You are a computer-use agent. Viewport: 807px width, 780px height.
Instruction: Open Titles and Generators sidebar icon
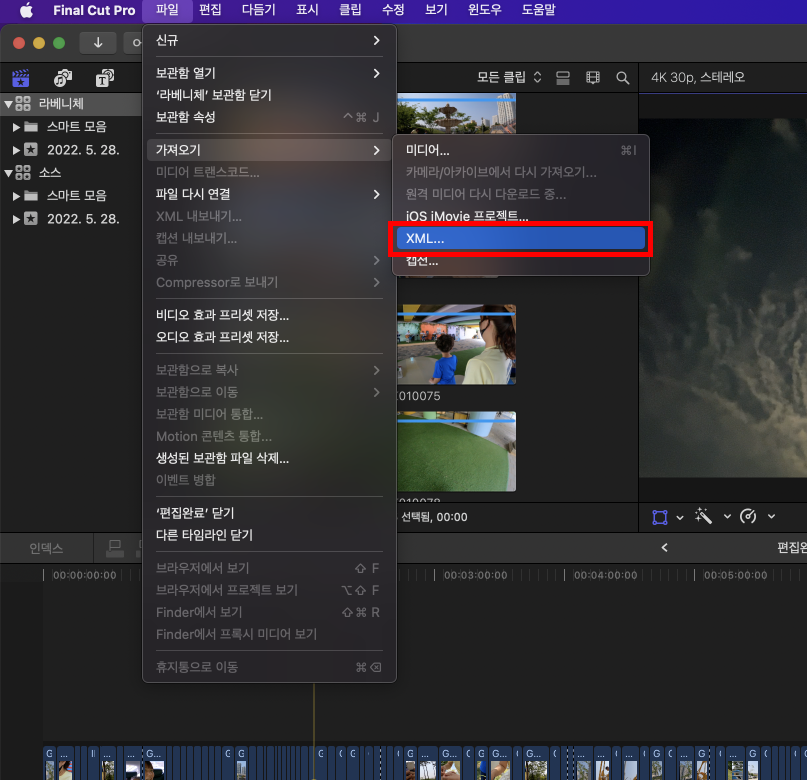point(104,78)
